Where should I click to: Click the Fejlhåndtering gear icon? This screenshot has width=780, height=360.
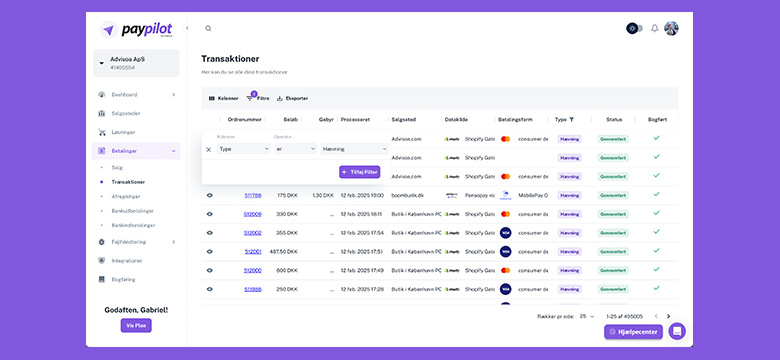(101, 242)
